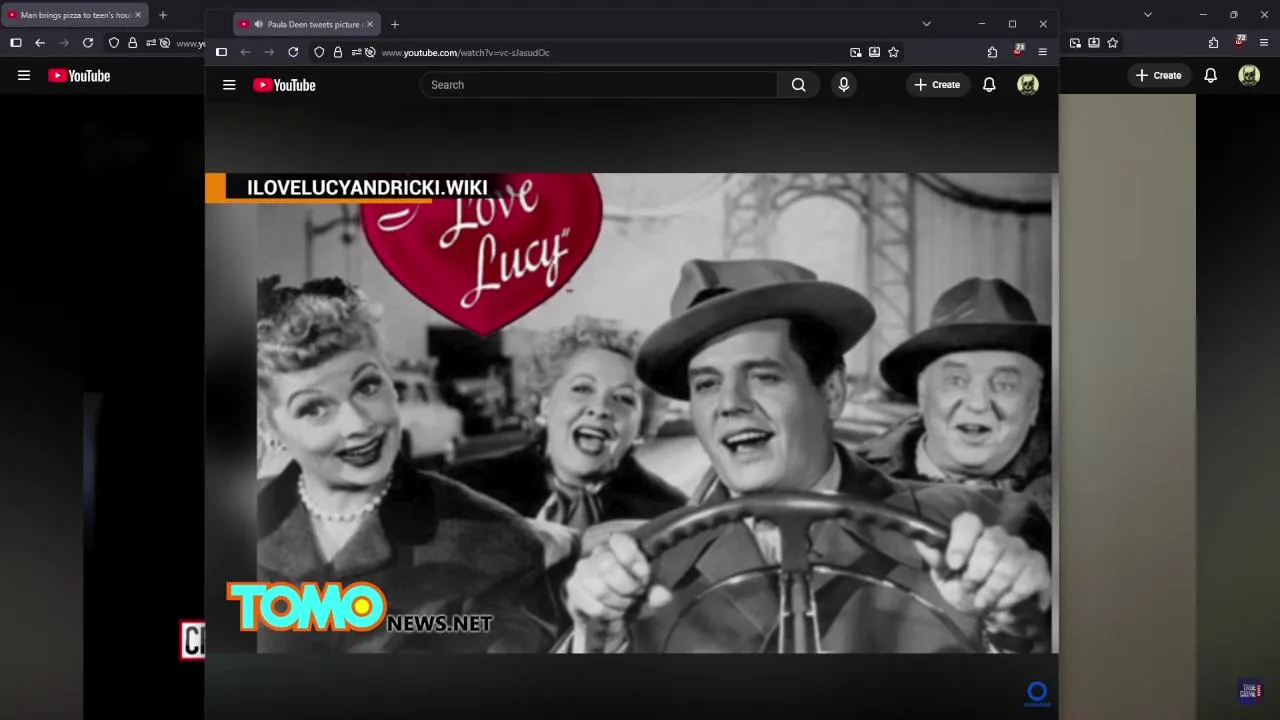Viewport: 1280px width, 720px height.
Task: Open notifications bell in the back window
Action: pos(1210,75)
